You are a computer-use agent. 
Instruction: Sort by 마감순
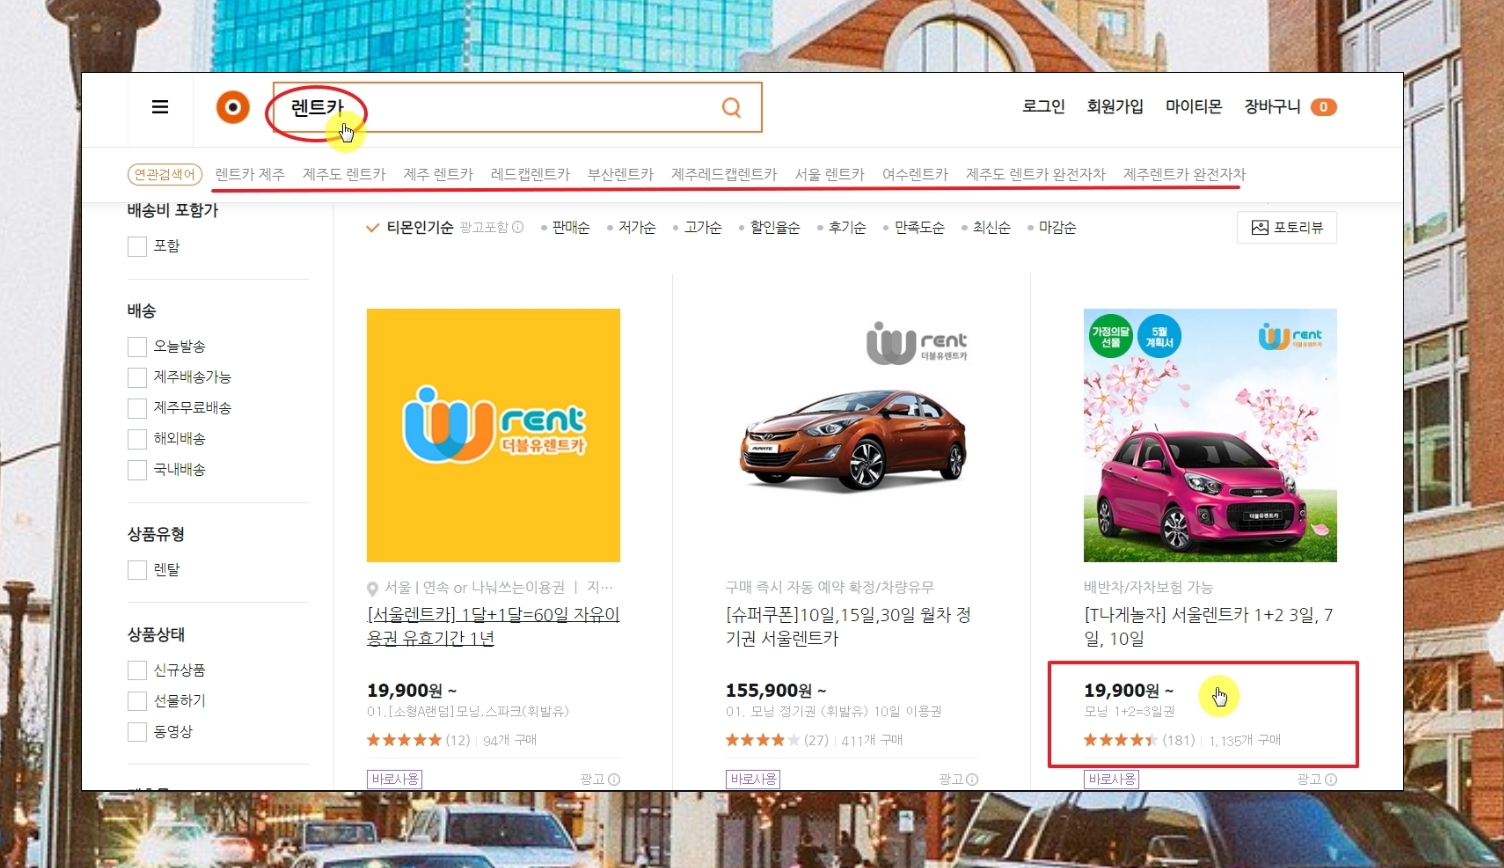[x=1057, y=228]
